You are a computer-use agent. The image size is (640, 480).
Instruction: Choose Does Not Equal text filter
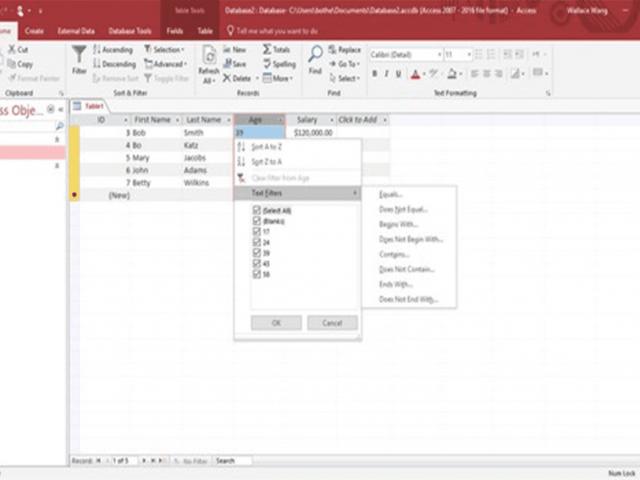[402, 209]
